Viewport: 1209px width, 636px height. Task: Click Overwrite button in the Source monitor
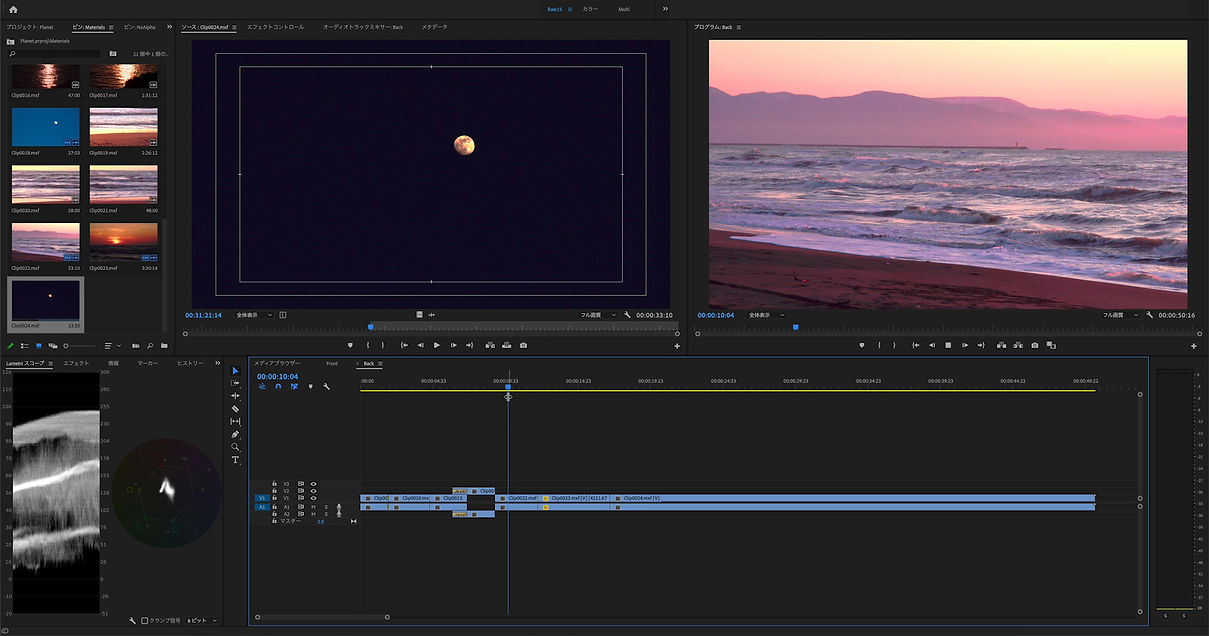pyautogui.click(x=507, y=345)
